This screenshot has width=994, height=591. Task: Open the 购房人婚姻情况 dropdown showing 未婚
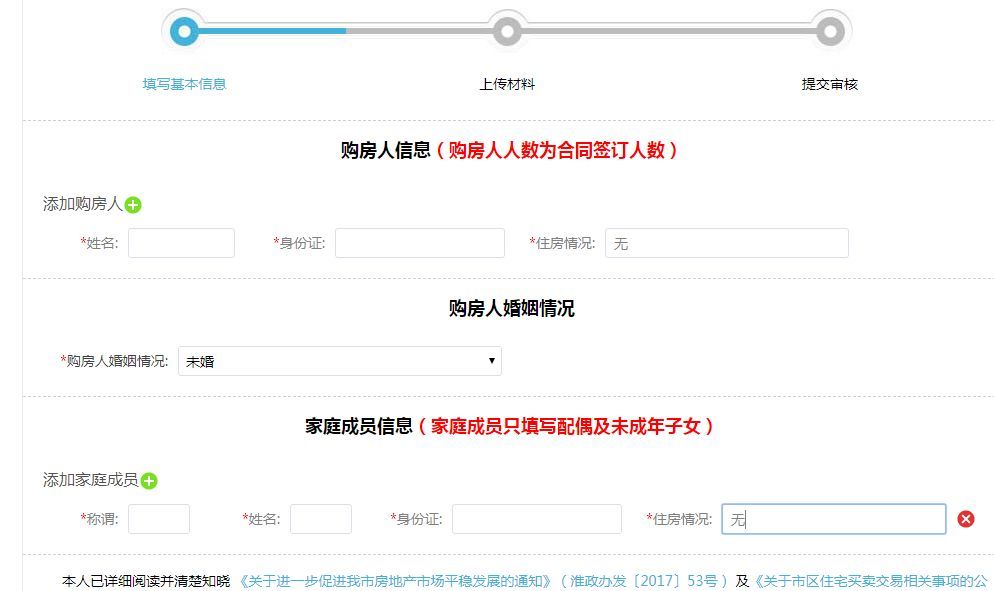click(x=340, y=361)
